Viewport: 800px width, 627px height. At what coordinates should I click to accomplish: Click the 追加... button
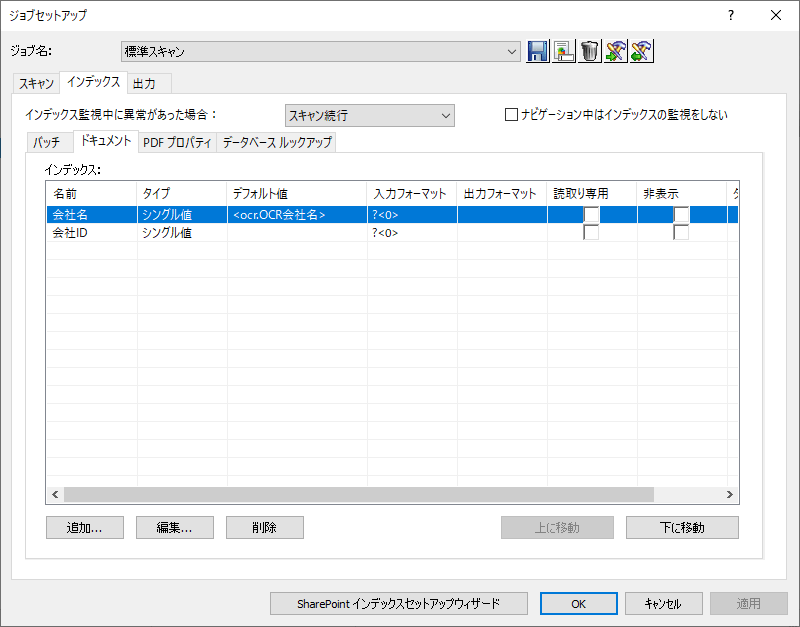[x=85, y=528]
